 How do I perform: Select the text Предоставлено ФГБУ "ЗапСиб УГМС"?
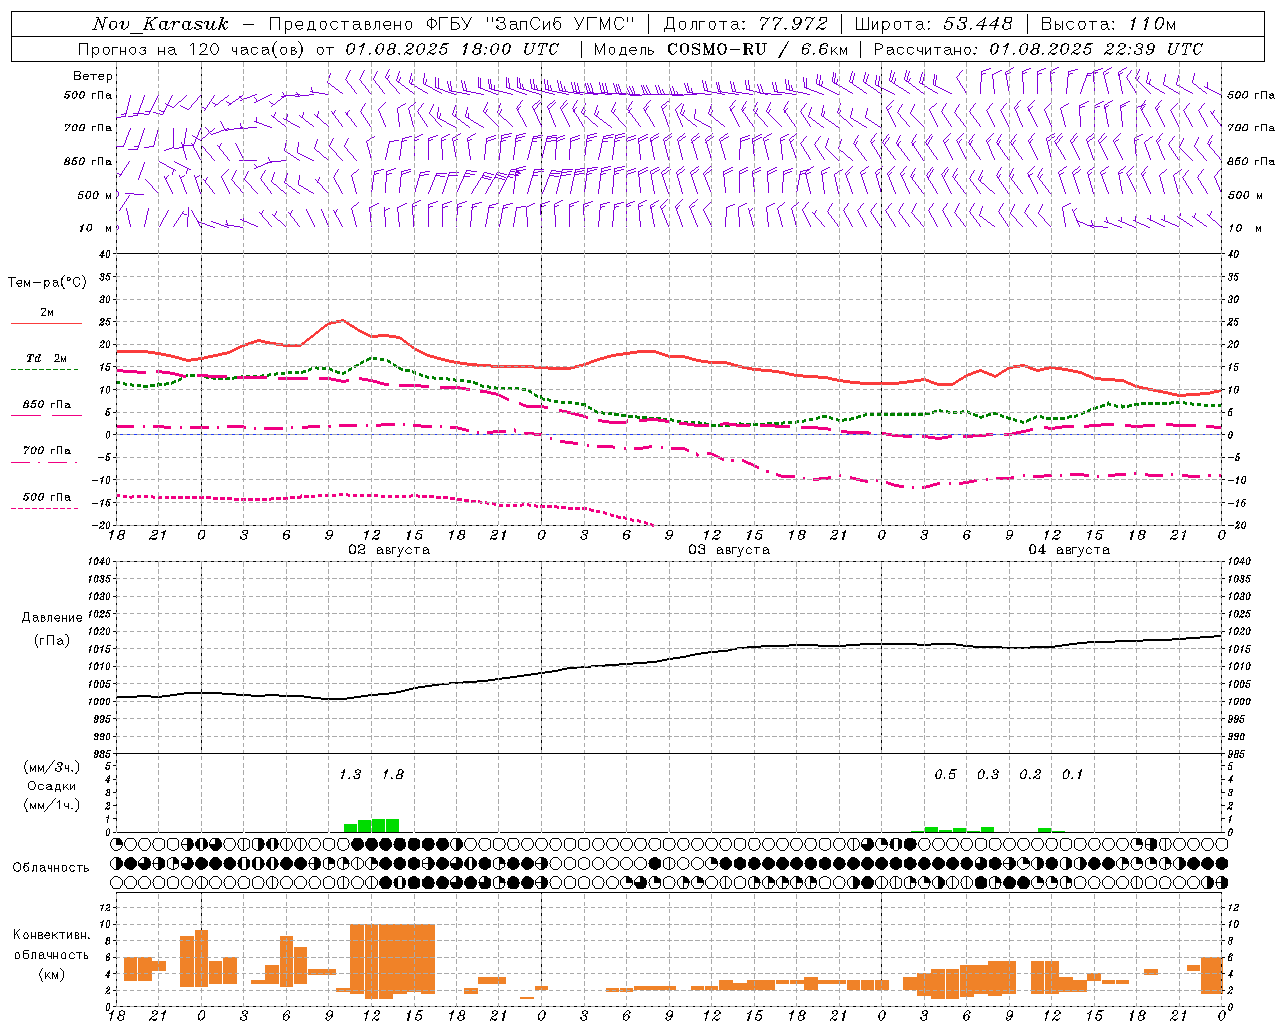(452, 24)
